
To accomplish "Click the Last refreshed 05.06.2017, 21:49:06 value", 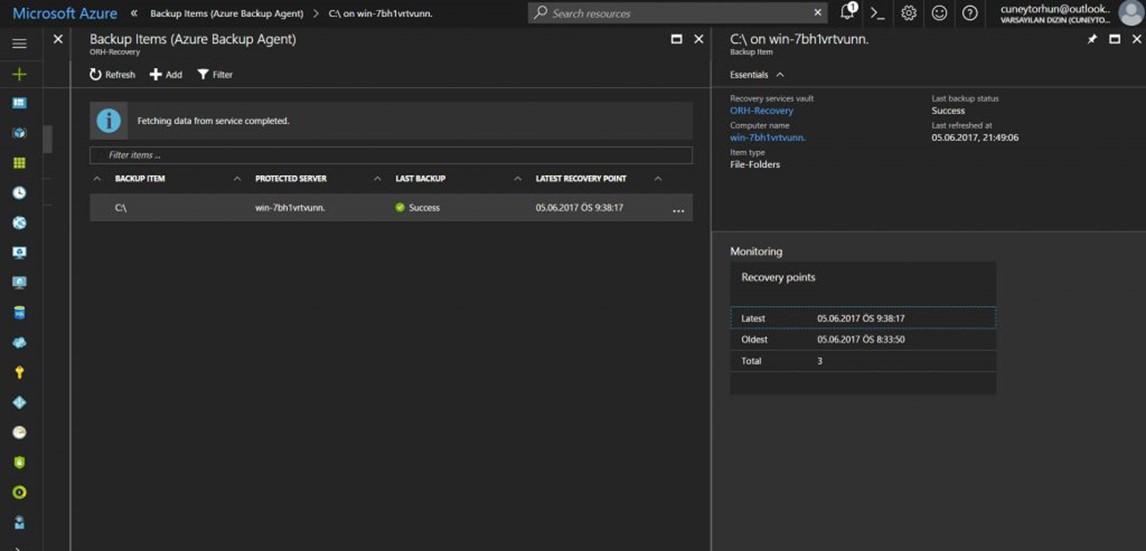I will 975,137.
